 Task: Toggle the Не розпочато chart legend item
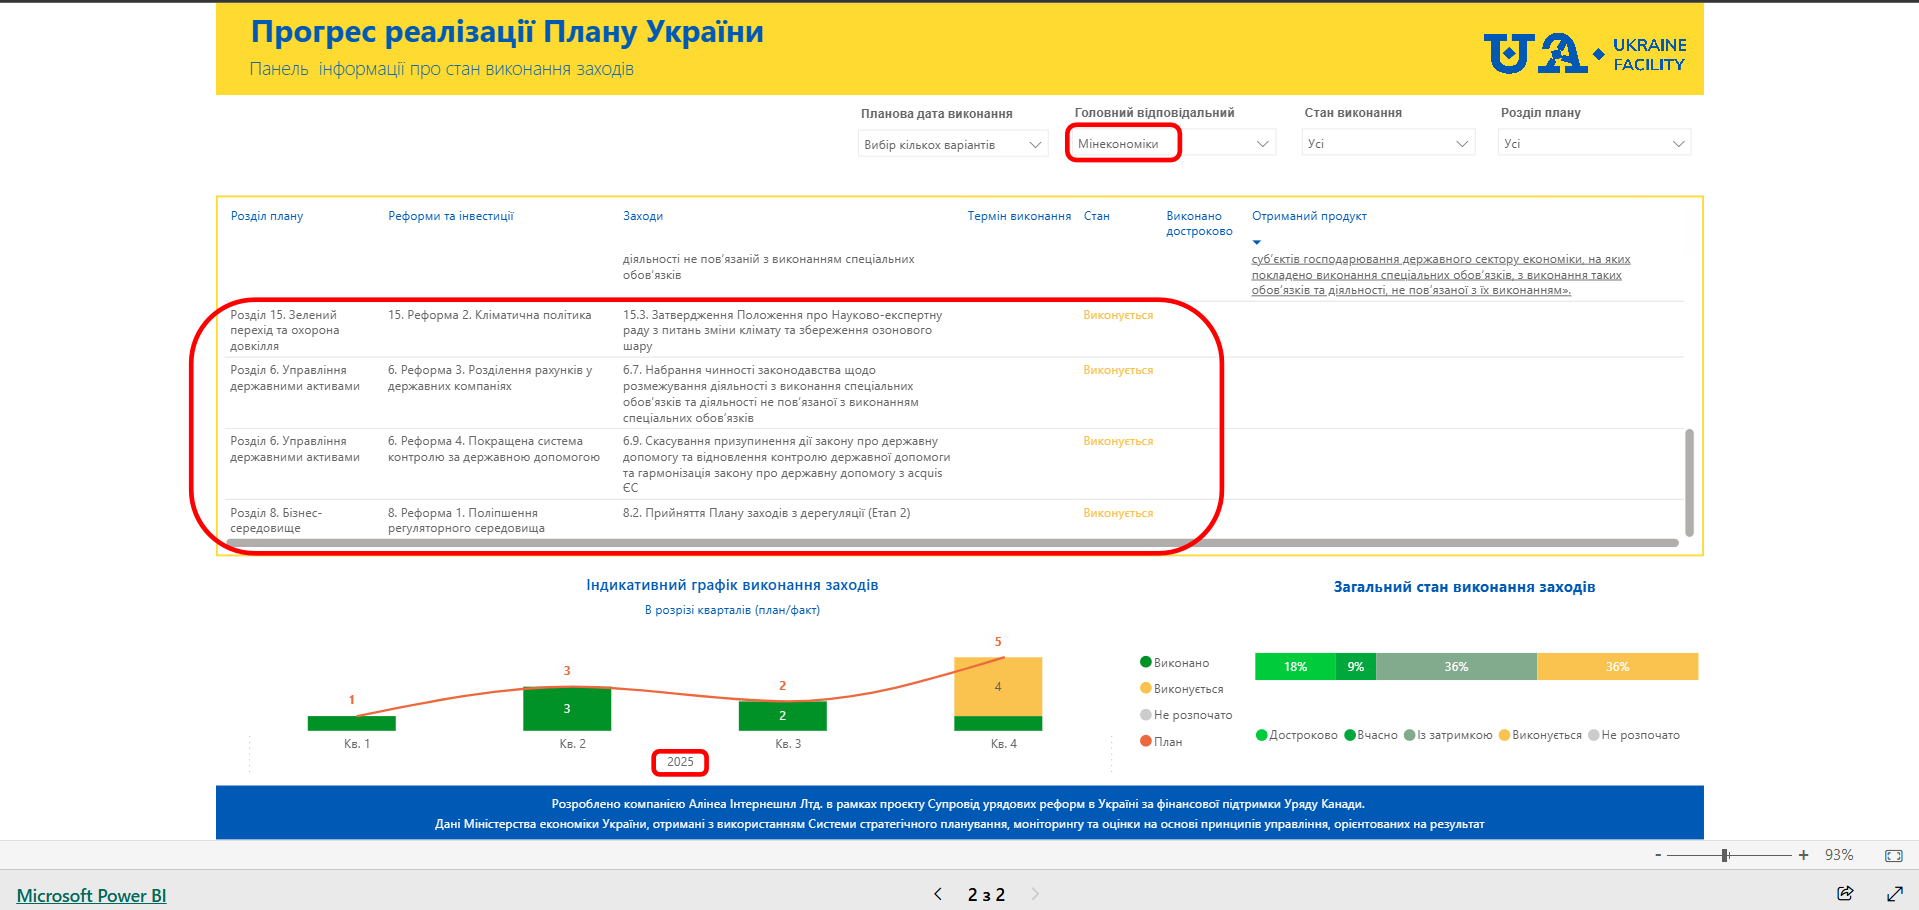[x=1186, y=714]
